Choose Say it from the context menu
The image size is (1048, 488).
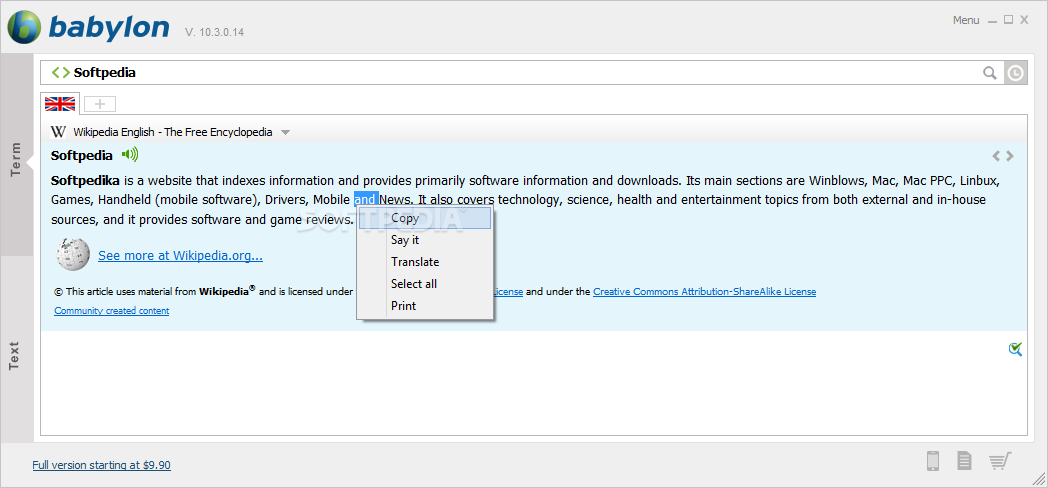coord(425,240)
